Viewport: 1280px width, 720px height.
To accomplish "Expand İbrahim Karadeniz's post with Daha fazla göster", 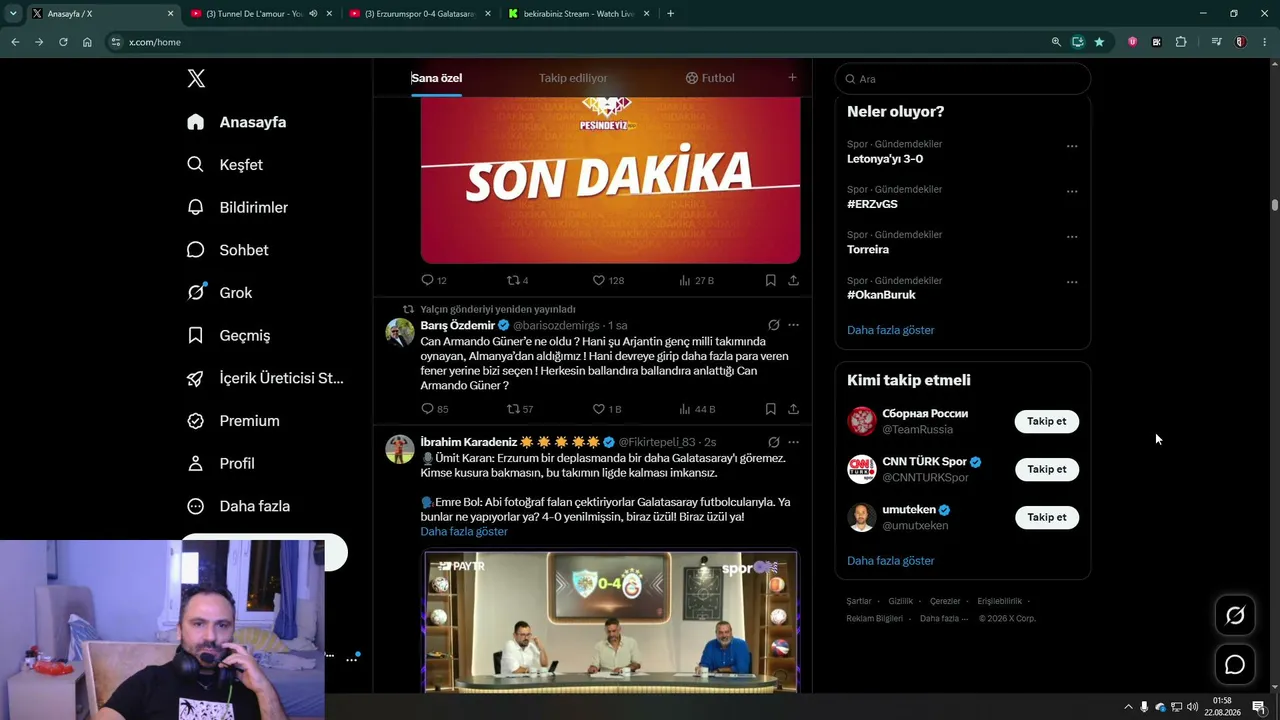I will [x=464, y=531].
